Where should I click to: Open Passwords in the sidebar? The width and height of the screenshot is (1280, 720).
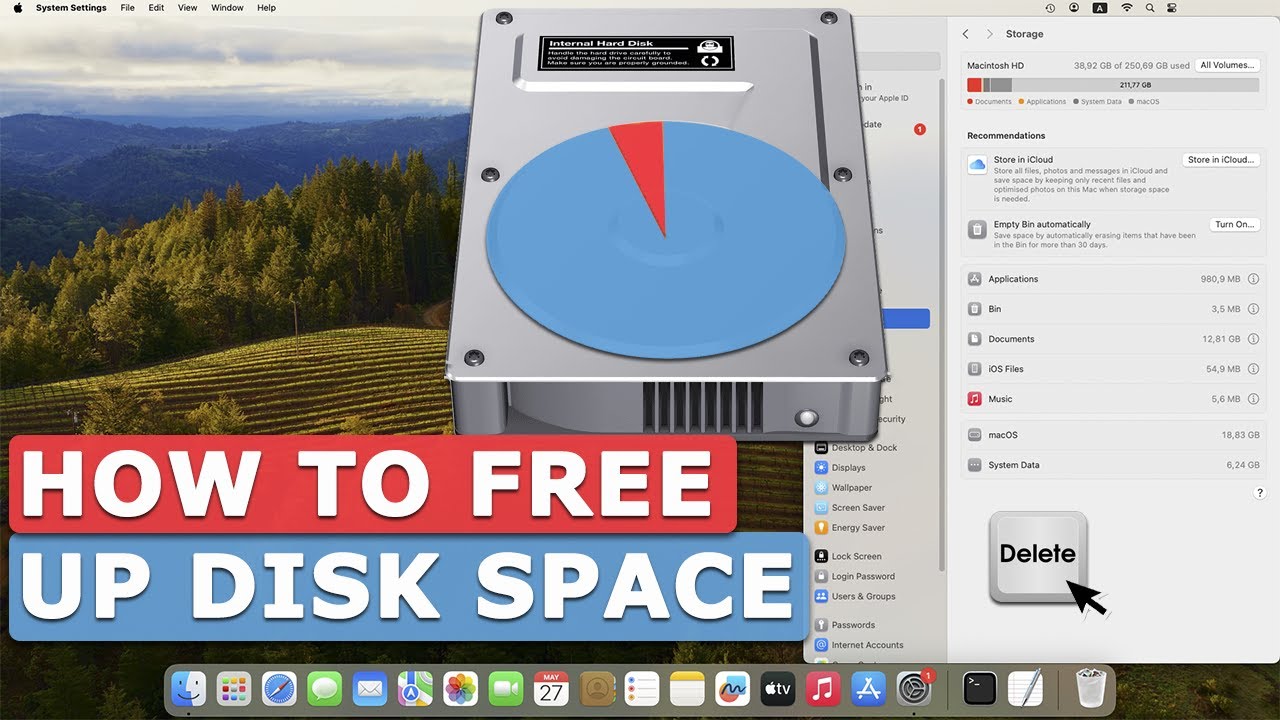pos(846,625)
